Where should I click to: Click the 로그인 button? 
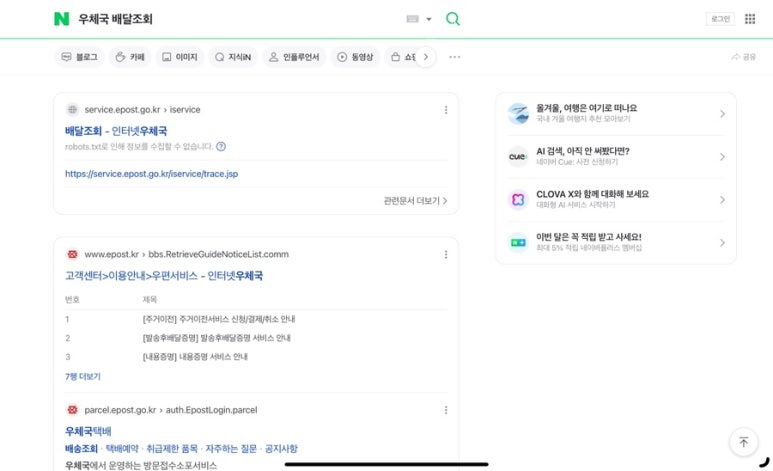pos(720,19)
